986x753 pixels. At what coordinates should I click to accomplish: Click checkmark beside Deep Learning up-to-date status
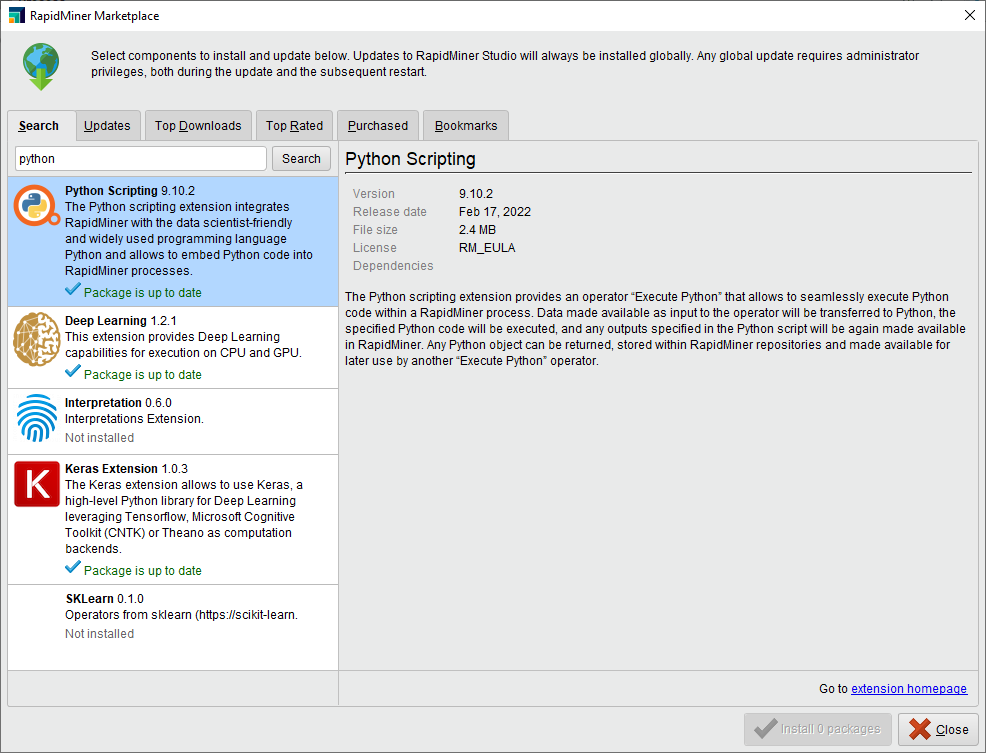72,371
